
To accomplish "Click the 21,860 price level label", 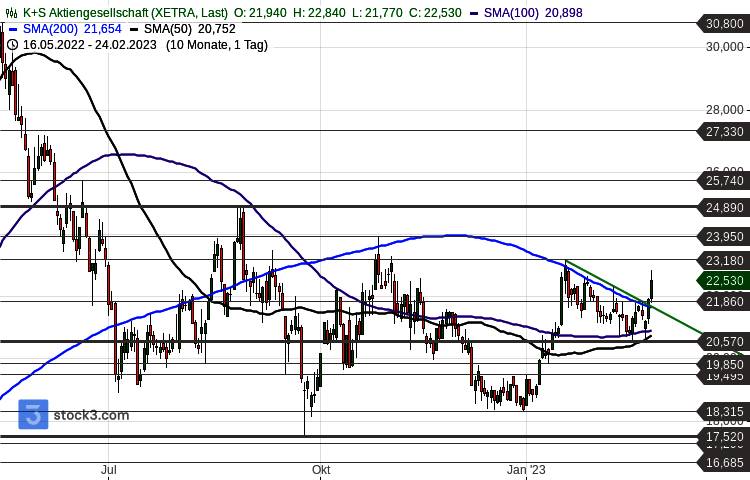I will (x=724, y=302).
